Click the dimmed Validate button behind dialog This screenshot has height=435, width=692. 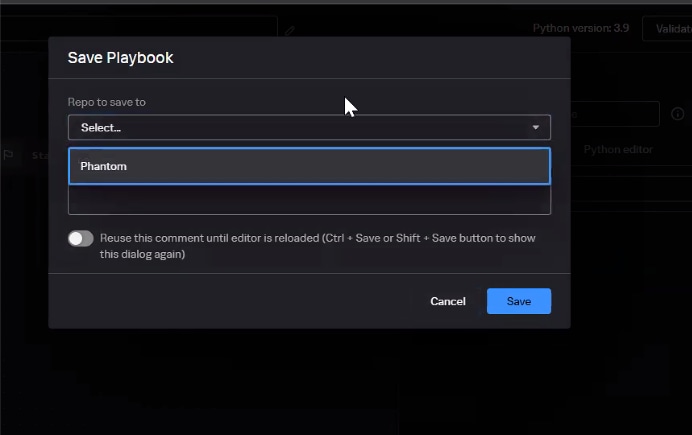(667, 29)
